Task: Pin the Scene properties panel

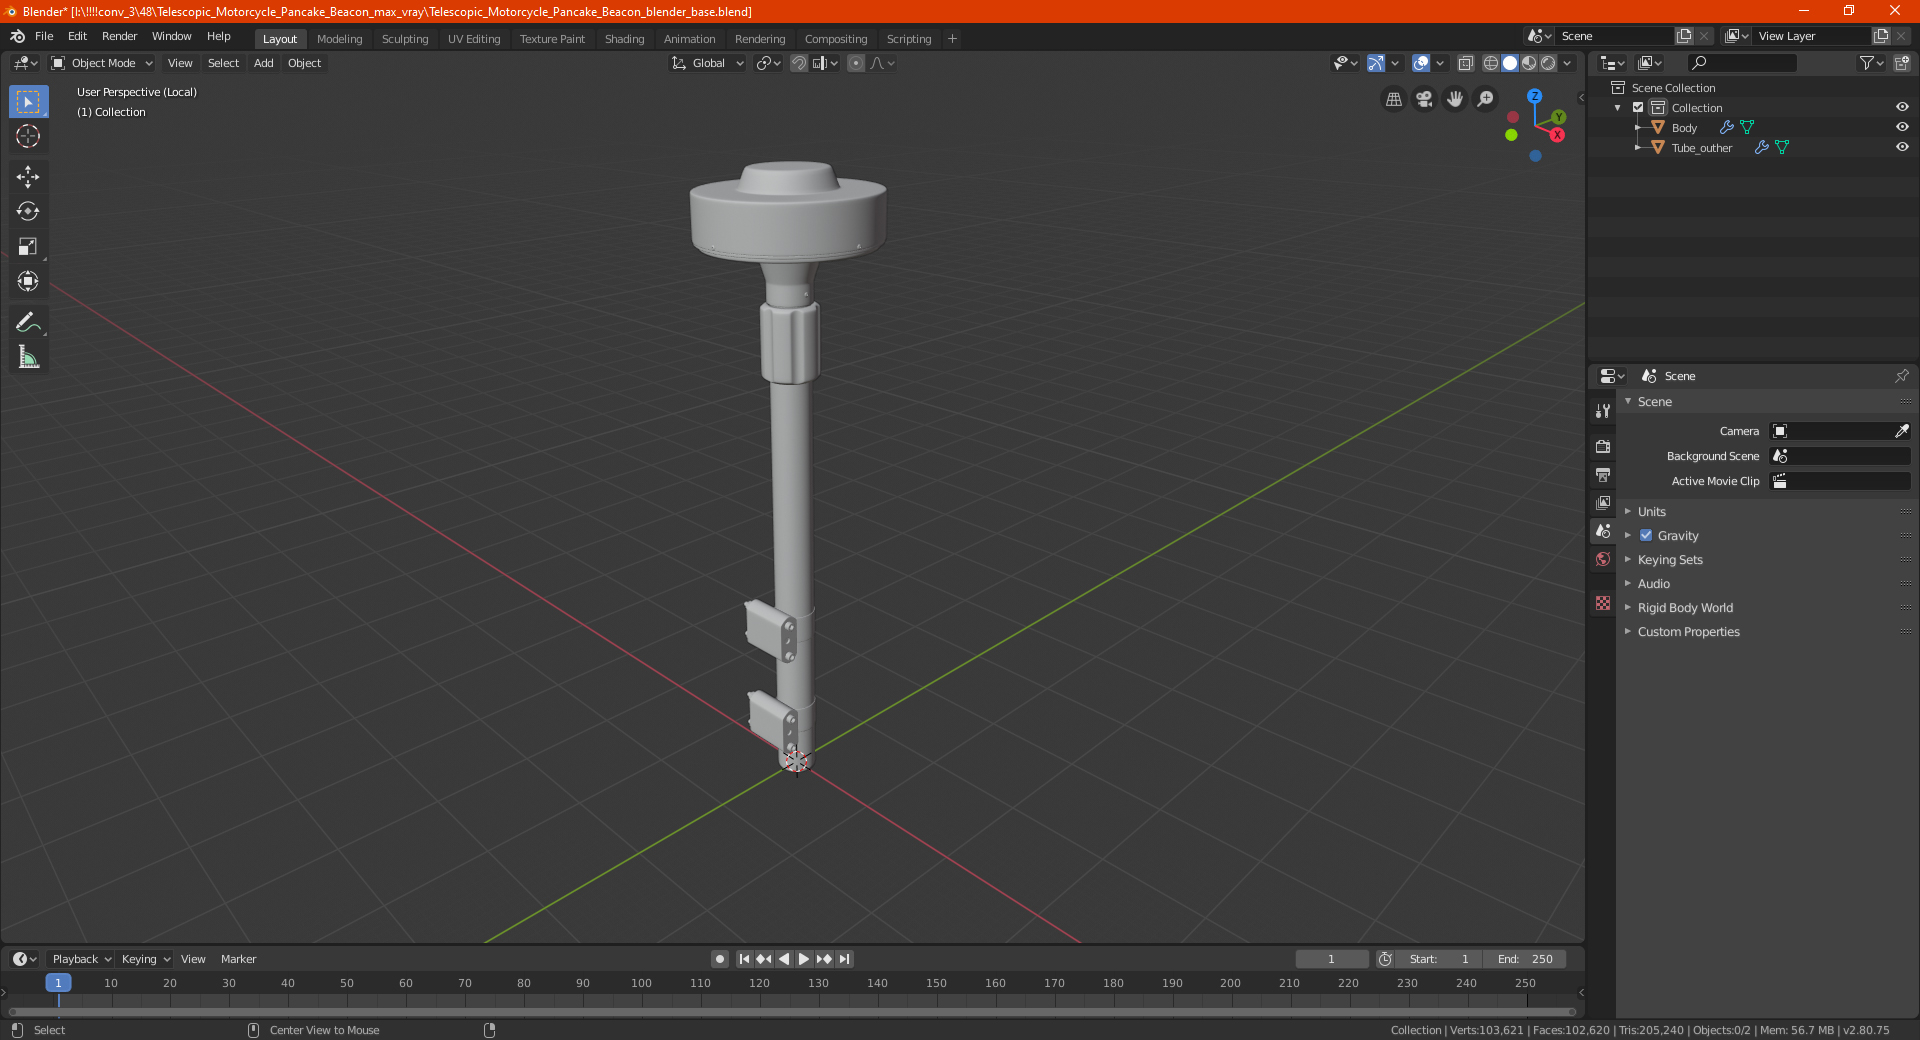Action: pyautogui.click(x=1901, y=376)
